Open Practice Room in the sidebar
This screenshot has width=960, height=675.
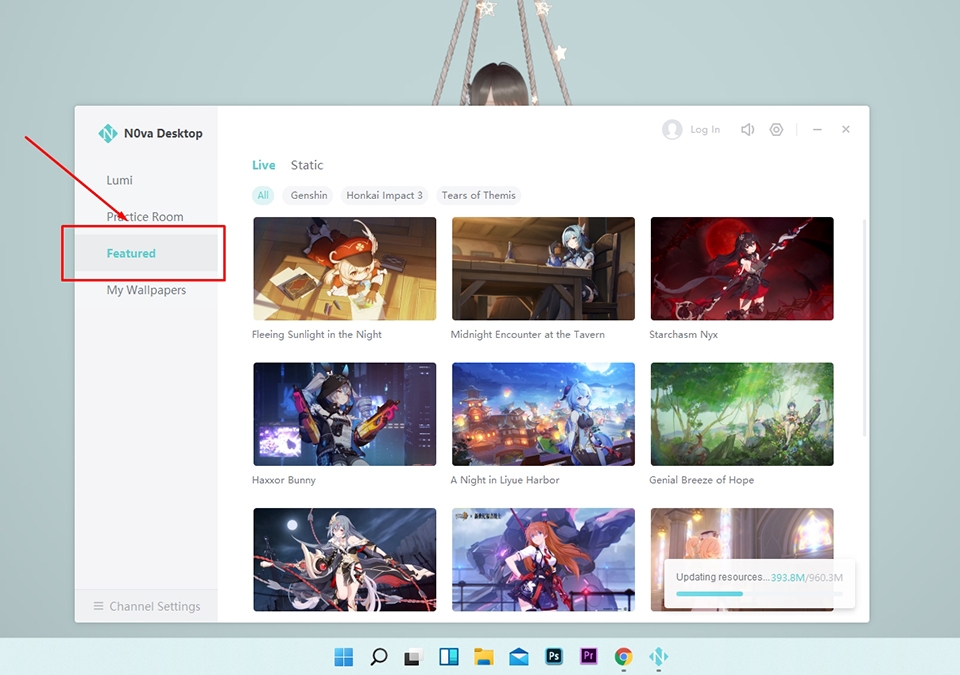pos(145,217)
